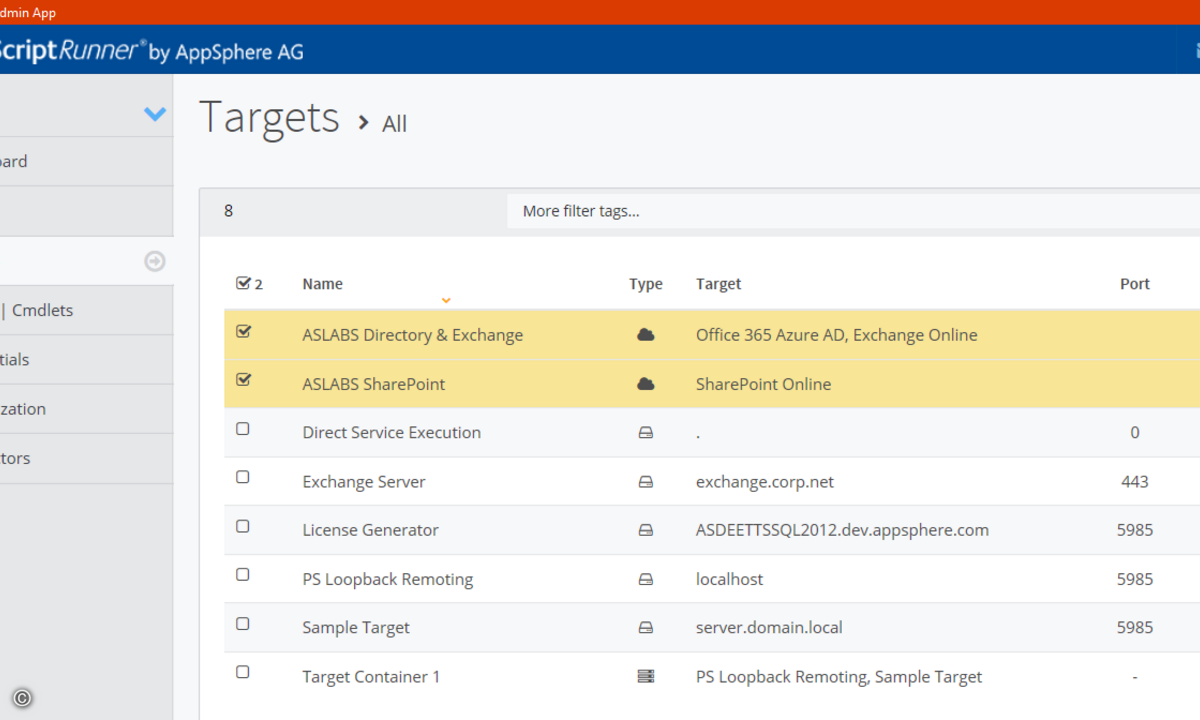1200x720 pixels.
Task: Click the server icon for Direct Service Execution
Action: coord(645,433)
